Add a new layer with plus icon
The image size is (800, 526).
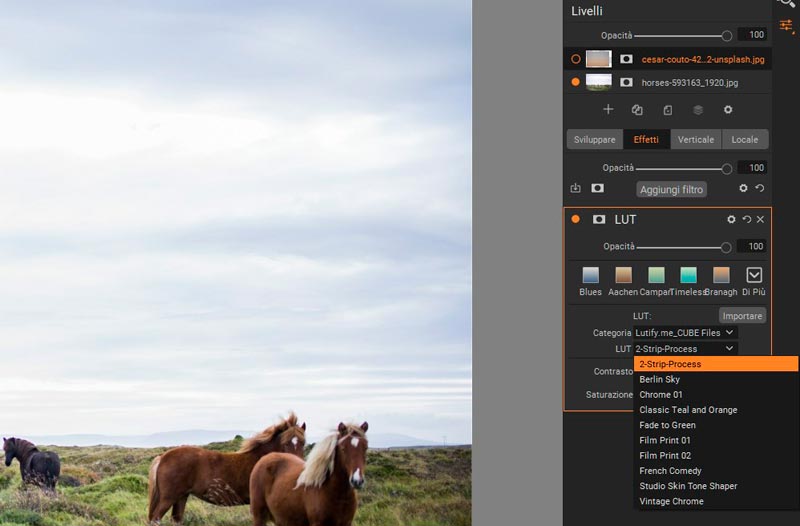tap(608, 110)
